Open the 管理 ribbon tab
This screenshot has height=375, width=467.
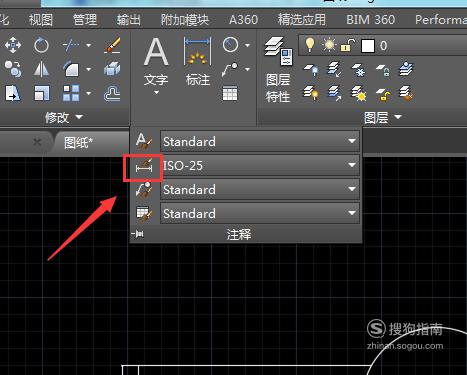pyautogui.click(x=85, y=20)
